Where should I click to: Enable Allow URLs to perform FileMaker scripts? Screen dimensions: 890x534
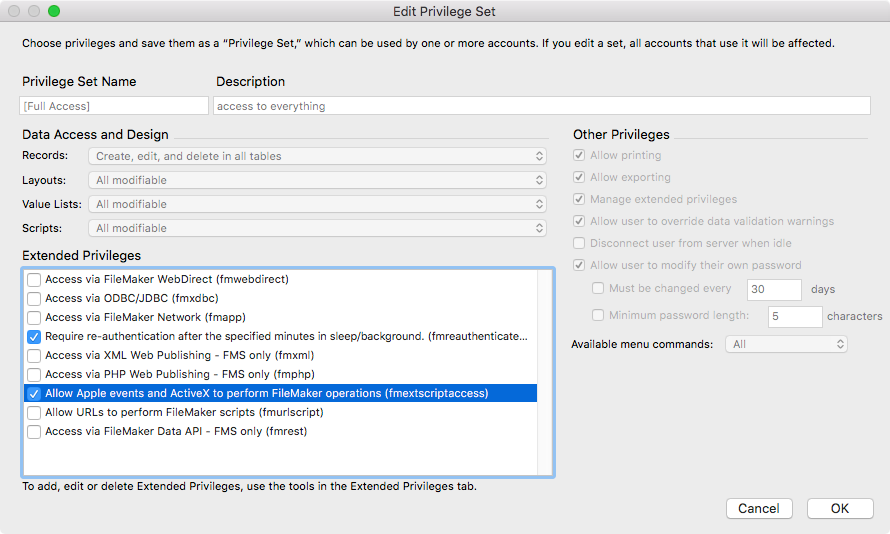[34, 413]
